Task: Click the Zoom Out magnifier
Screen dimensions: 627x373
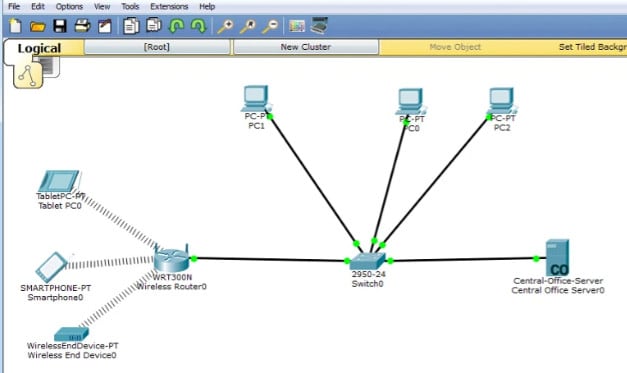Action: click(270, 27)
